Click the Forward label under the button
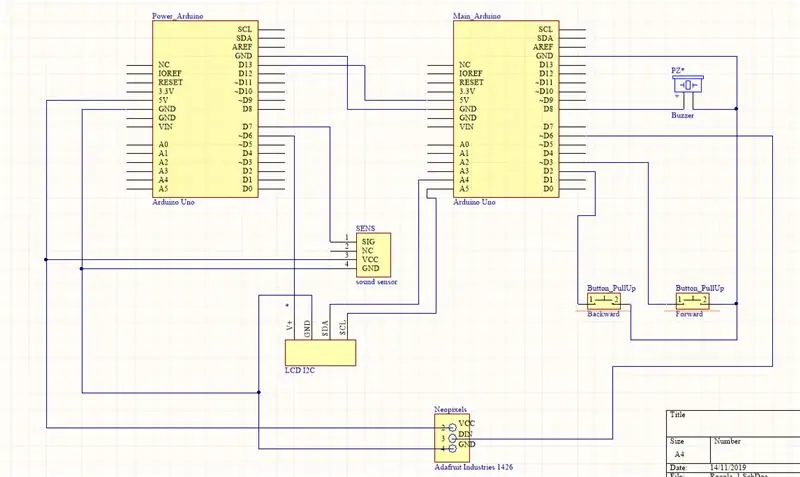800x477 pixels. [x=689, y=314]
